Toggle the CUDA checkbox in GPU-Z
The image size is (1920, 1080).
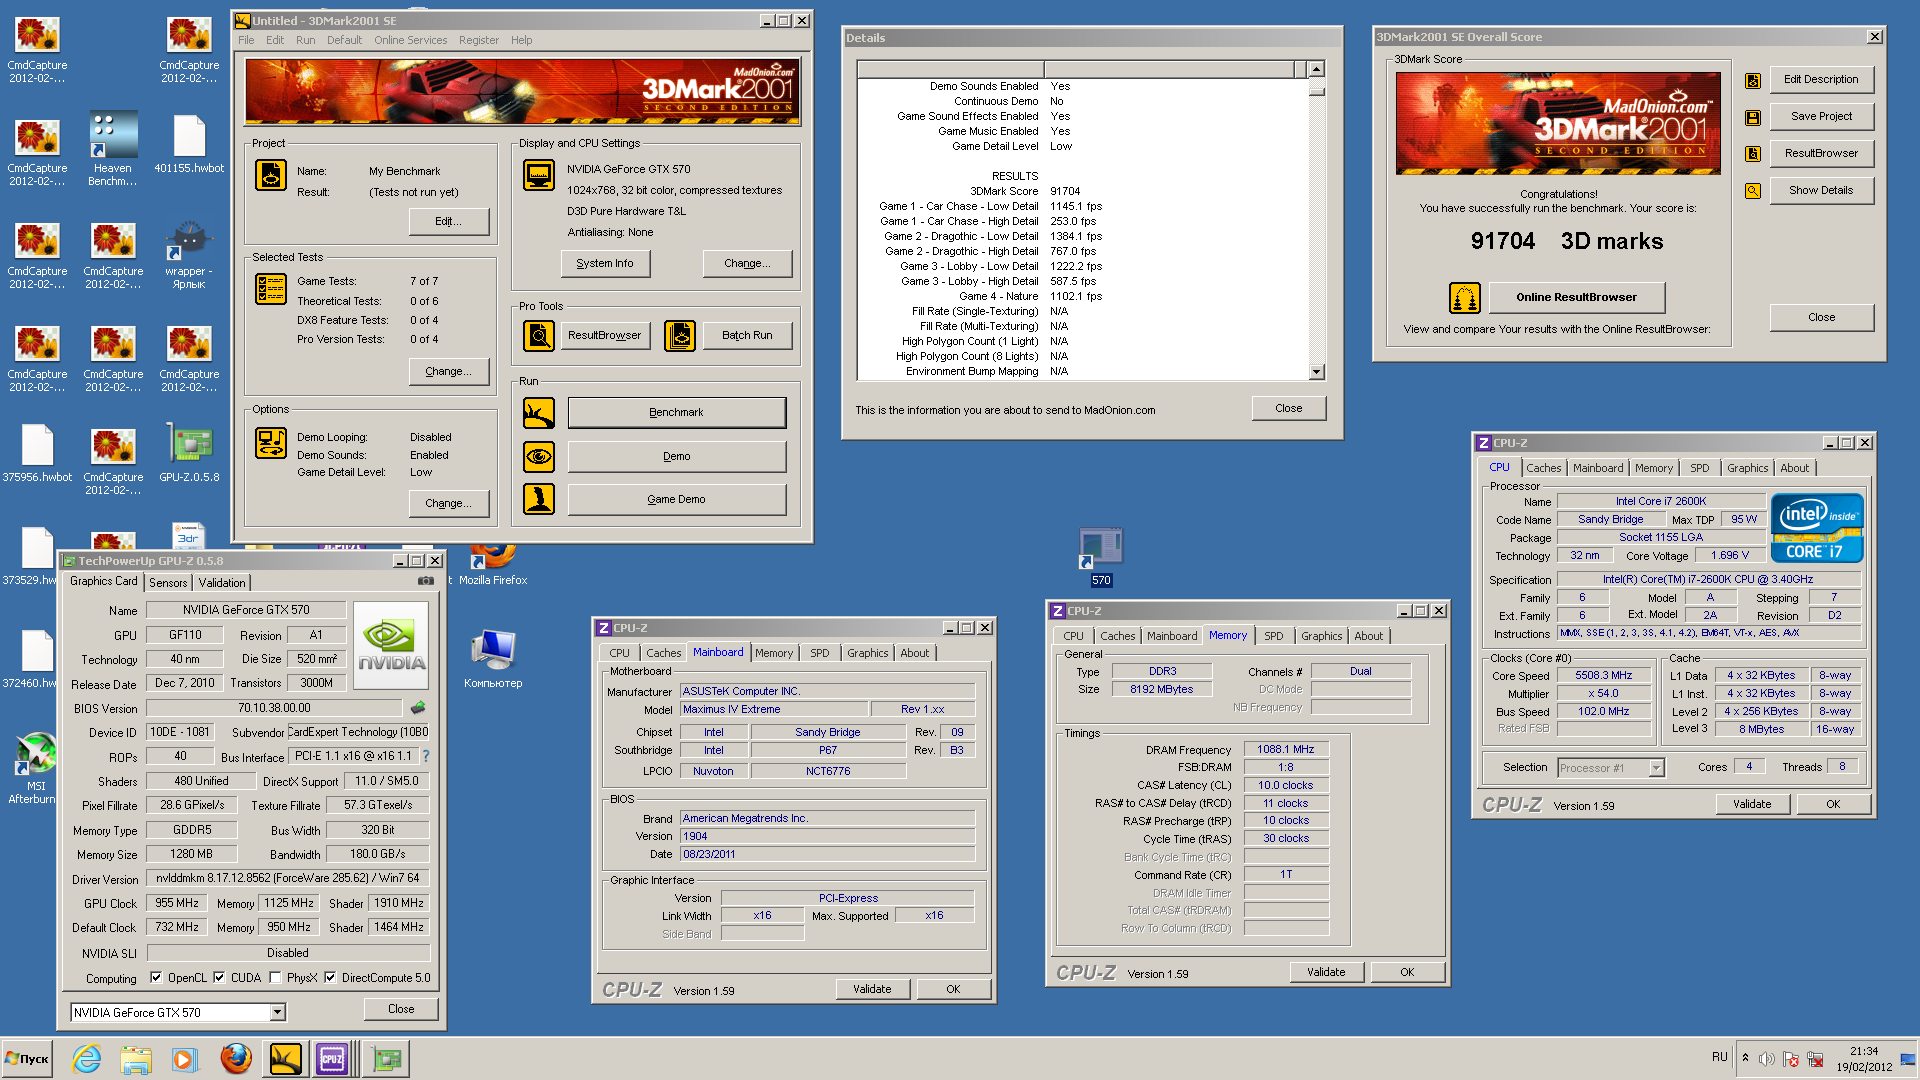pyautogui.click(x=219, y=978)
